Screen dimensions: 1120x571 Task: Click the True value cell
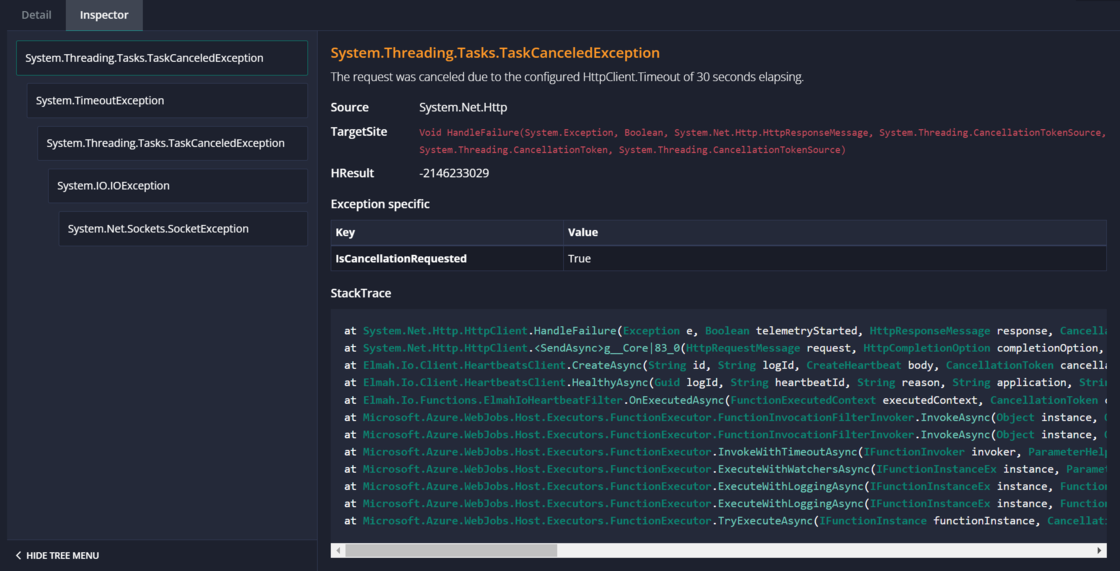(835, 259)
